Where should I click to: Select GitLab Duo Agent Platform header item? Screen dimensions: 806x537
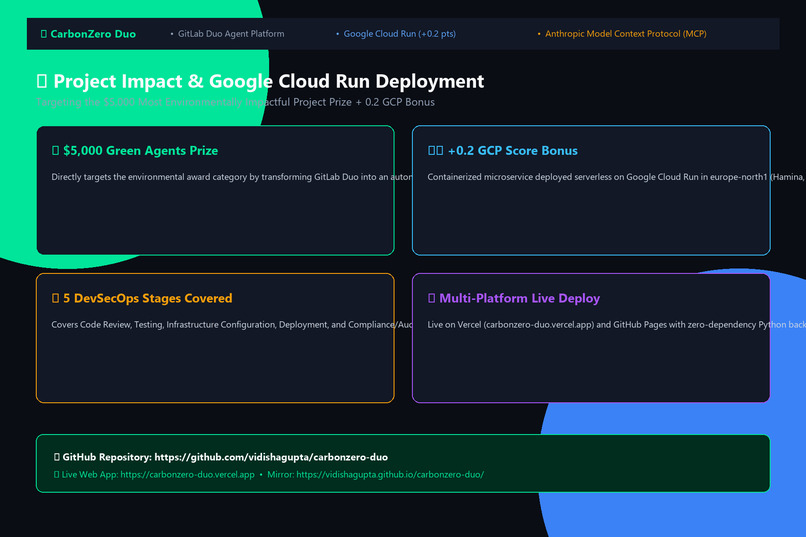[x=231, y=34]
